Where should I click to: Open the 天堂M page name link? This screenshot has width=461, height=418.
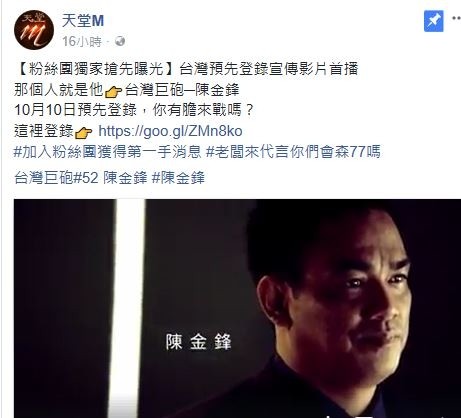pos(83,21)
